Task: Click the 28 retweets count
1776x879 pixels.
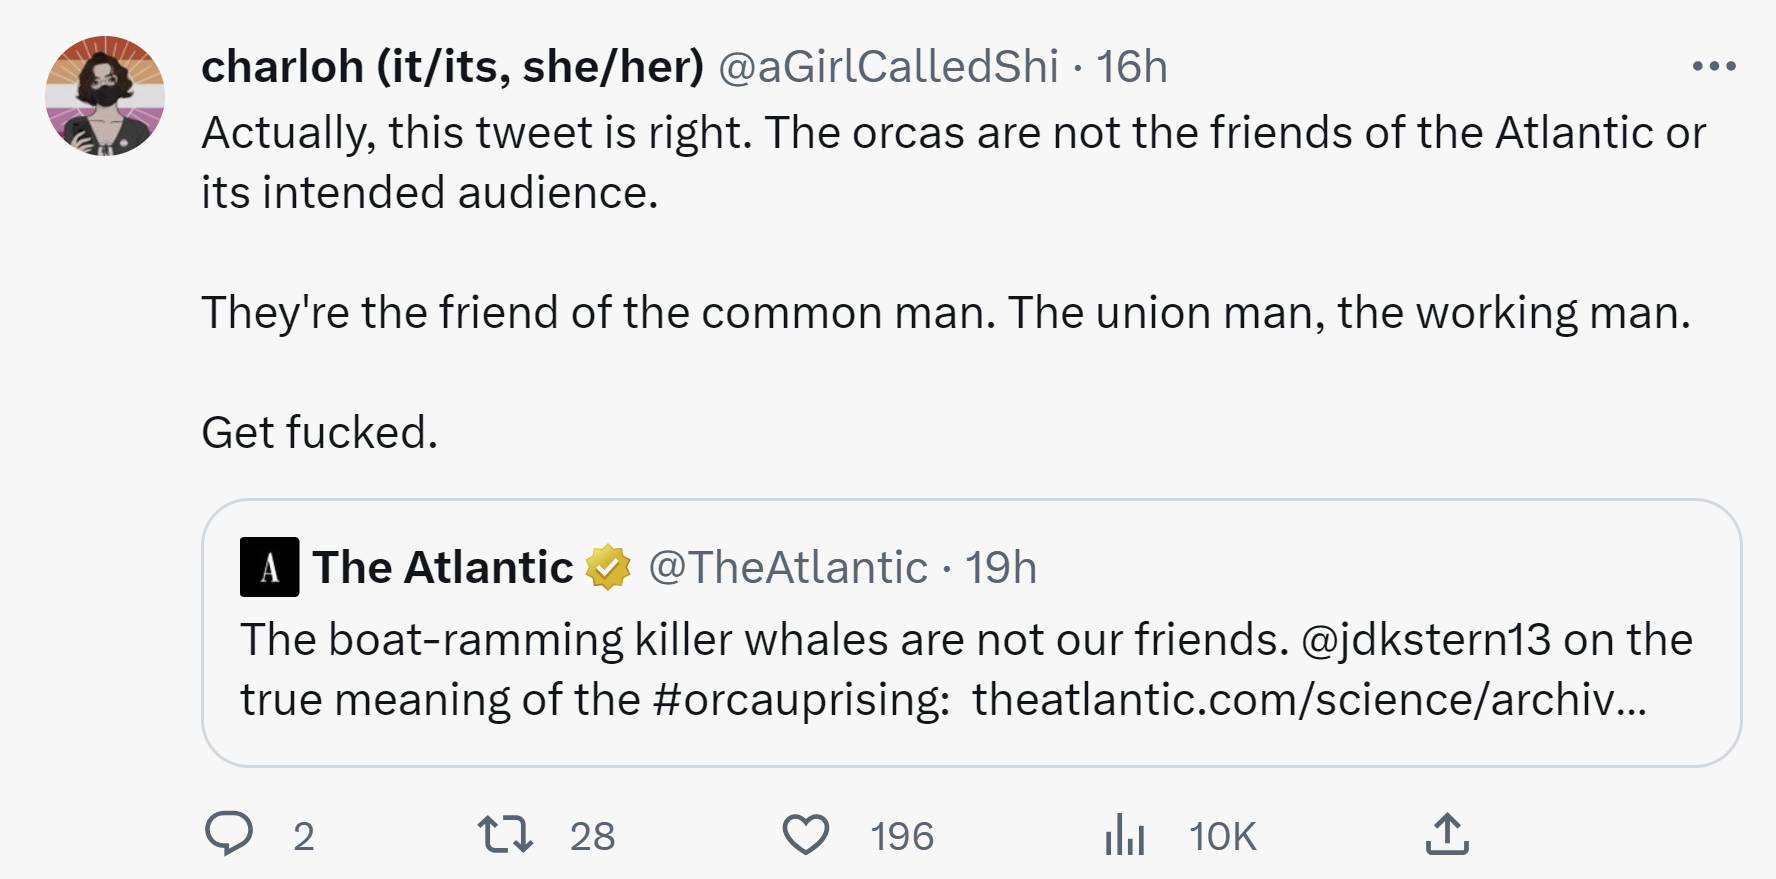Action: point(593,836)
